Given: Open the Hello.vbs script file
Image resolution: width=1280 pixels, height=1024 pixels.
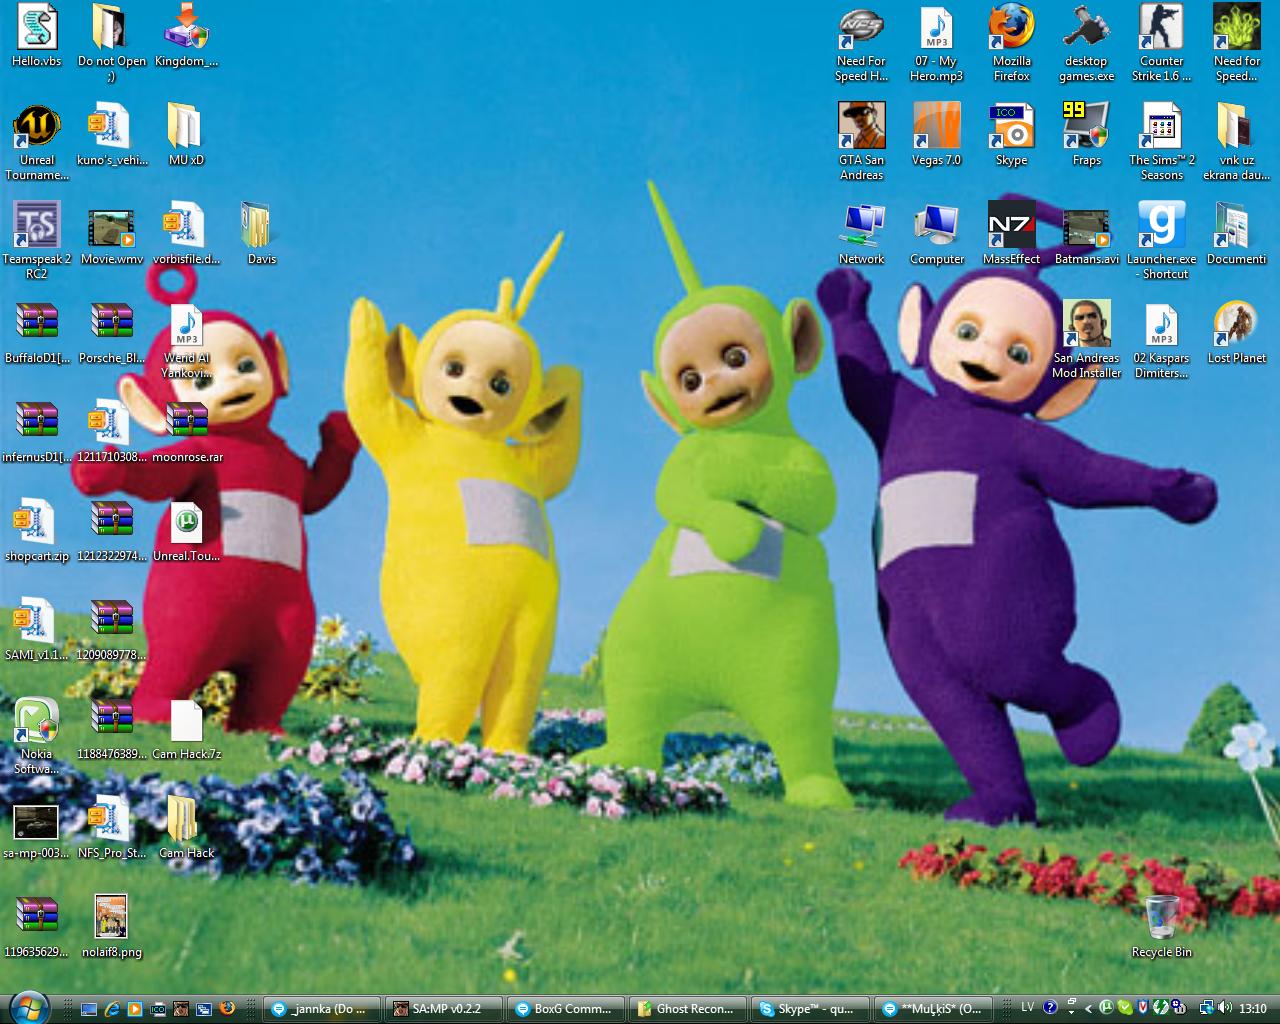Looking at the screenshot, I should pos(37,36).
